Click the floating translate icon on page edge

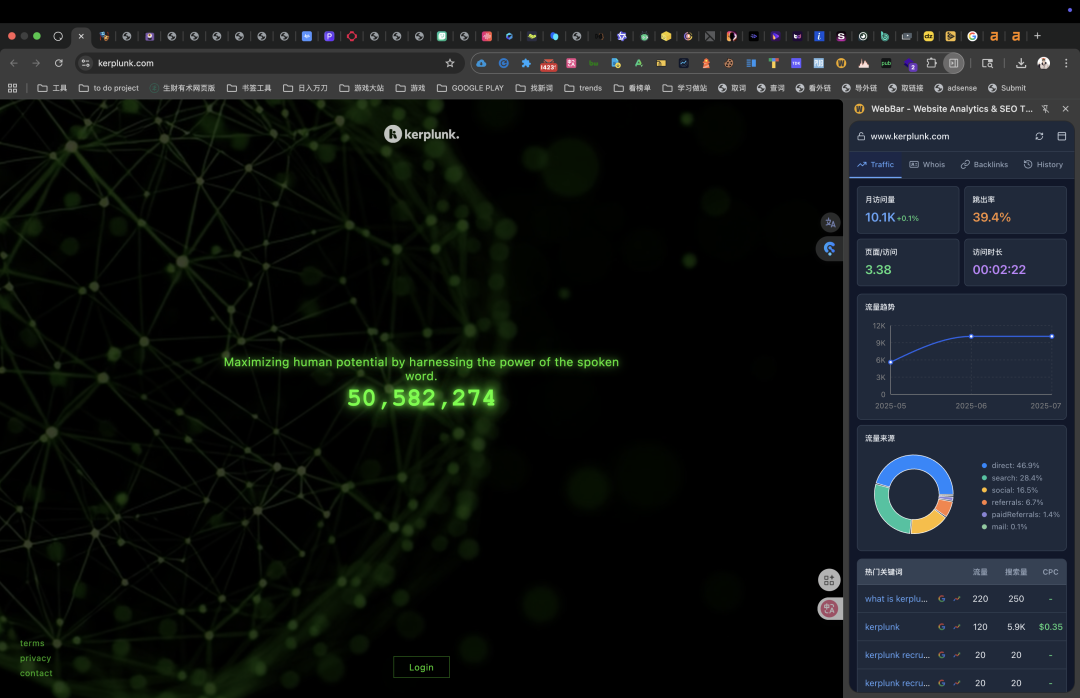(830, 223)
